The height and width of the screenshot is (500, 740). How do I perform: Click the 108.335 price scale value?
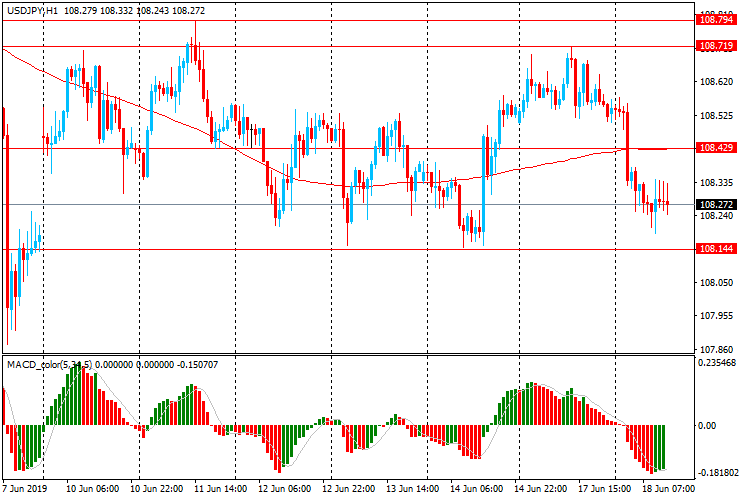[716, 183]
